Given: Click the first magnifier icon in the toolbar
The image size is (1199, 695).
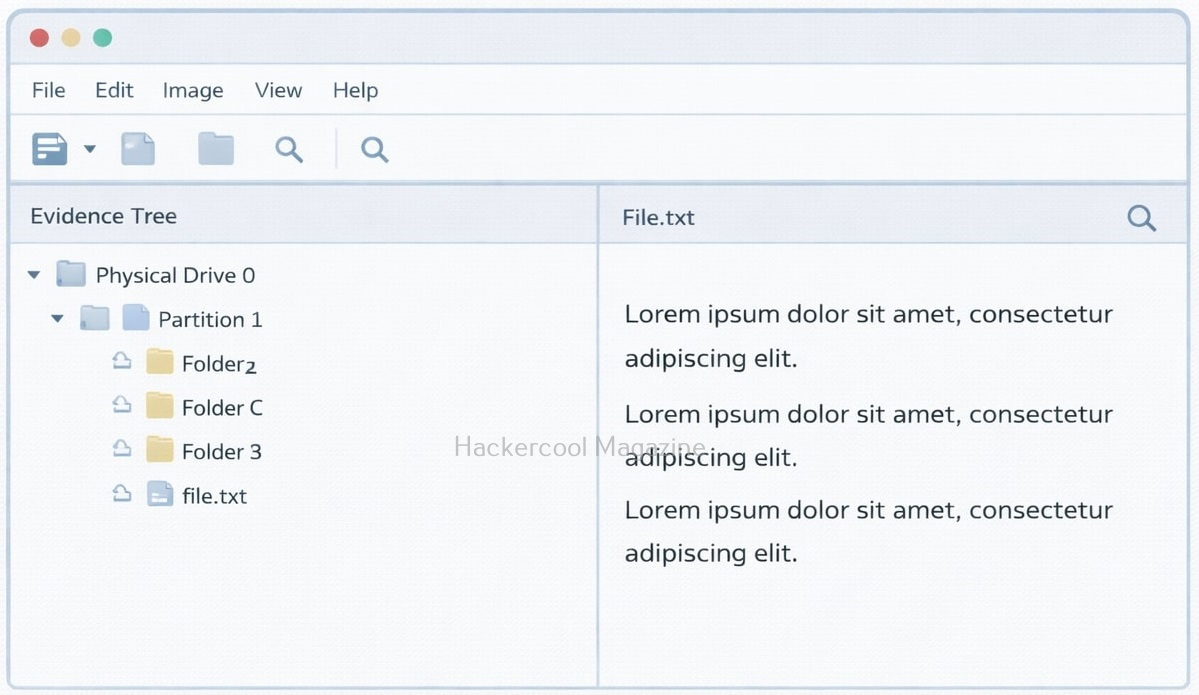Looking at the screenshot, I should tap(289, 149).
